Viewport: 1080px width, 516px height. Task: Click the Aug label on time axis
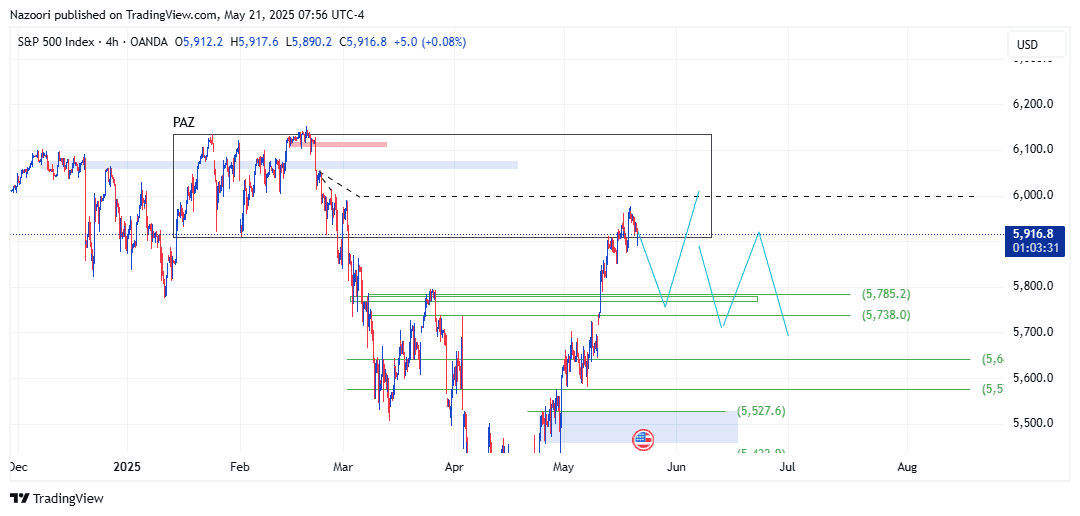point(908,467)
